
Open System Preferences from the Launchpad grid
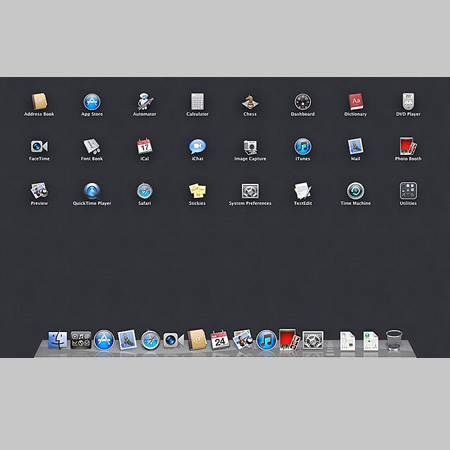coord(250,191)
